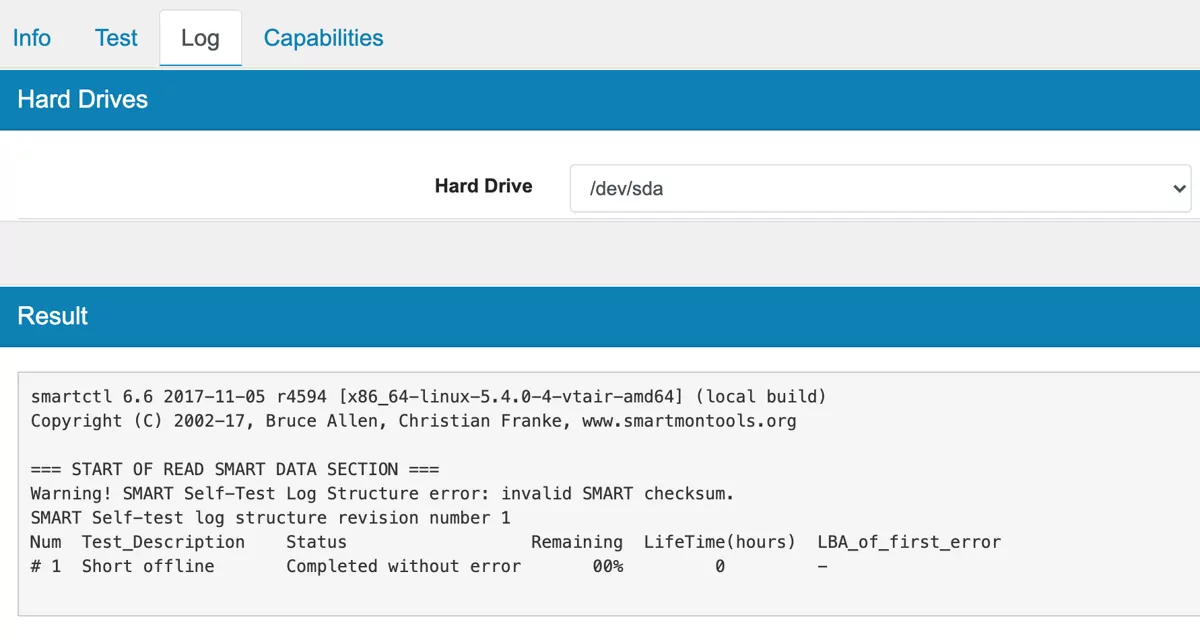Switch to the Info tab
1200x638 pixels.
(x=32, y=38)
